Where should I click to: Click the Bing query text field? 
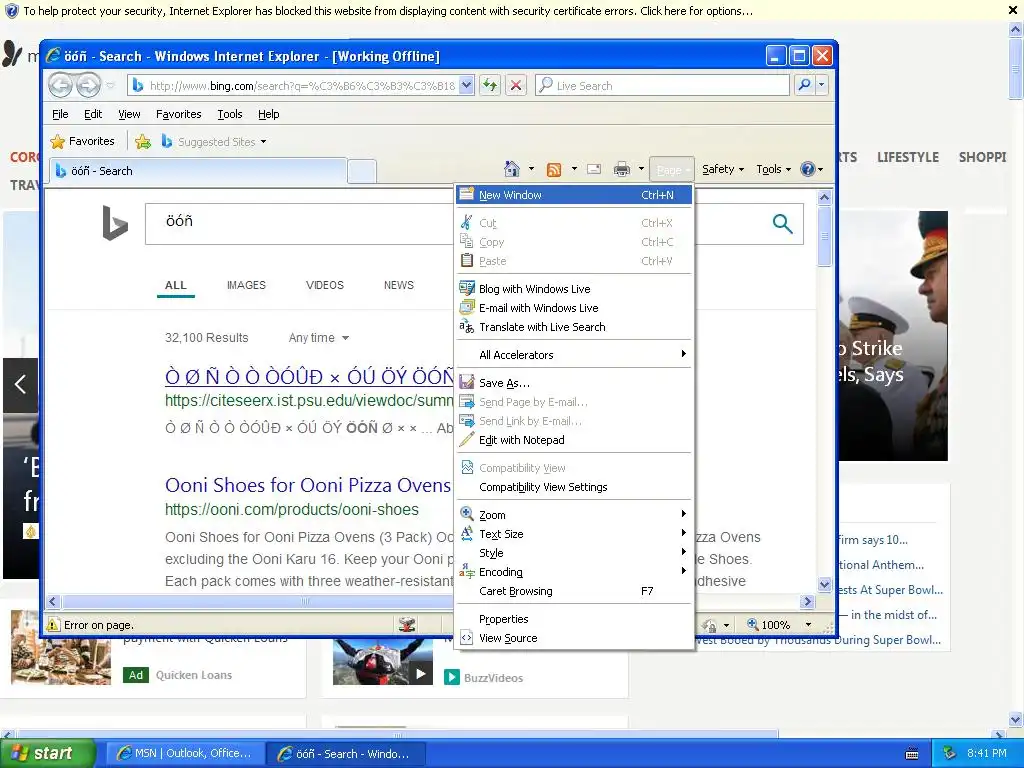point(300,223)
